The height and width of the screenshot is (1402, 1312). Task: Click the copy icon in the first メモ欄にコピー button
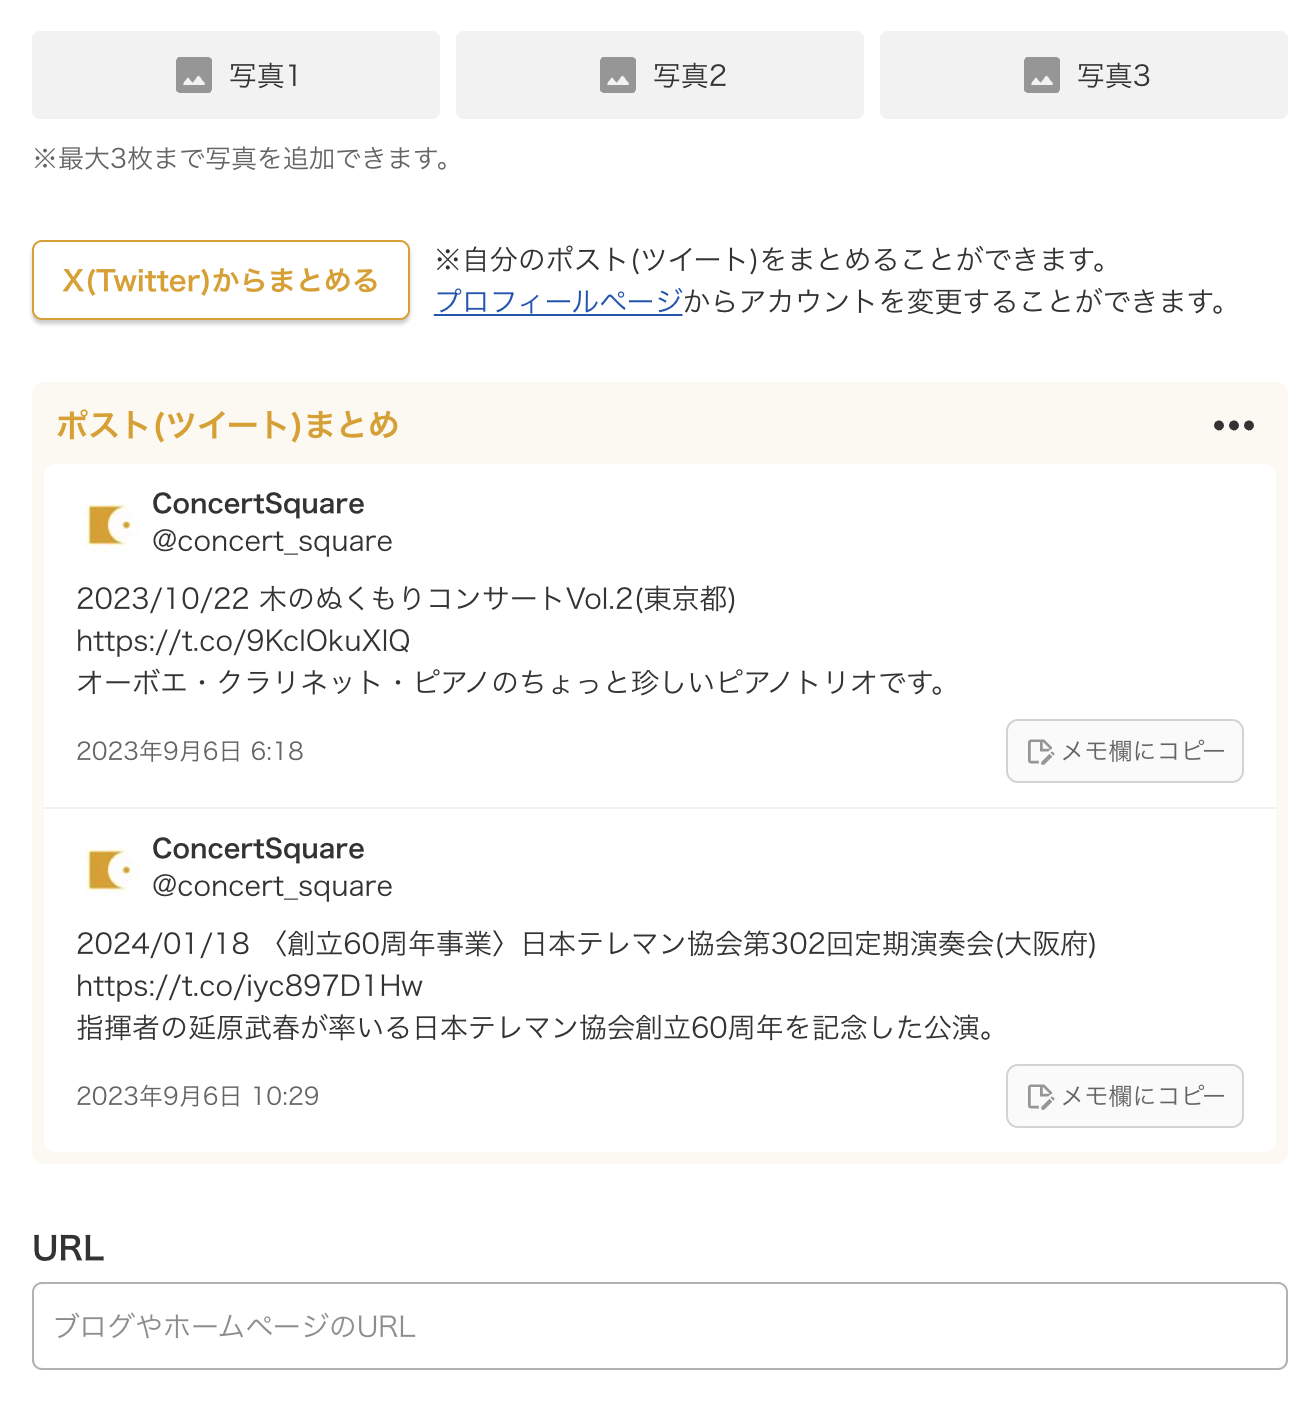point(1040,752)
